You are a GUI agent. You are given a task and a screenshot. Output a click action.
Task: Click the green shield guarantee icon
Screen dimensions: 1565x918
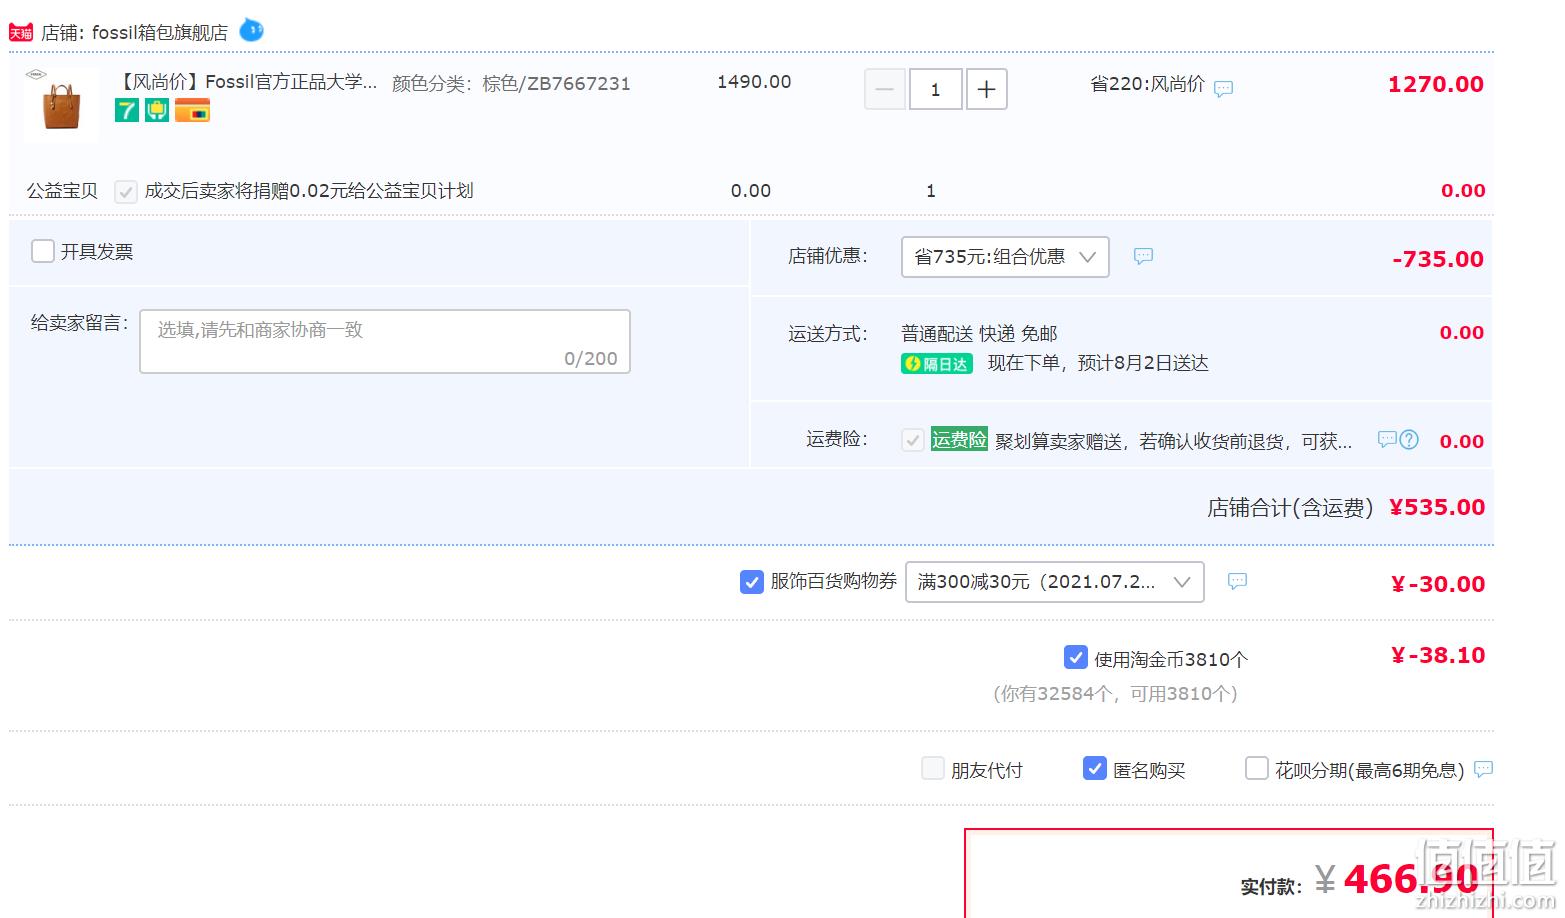(x=157, y=110)
